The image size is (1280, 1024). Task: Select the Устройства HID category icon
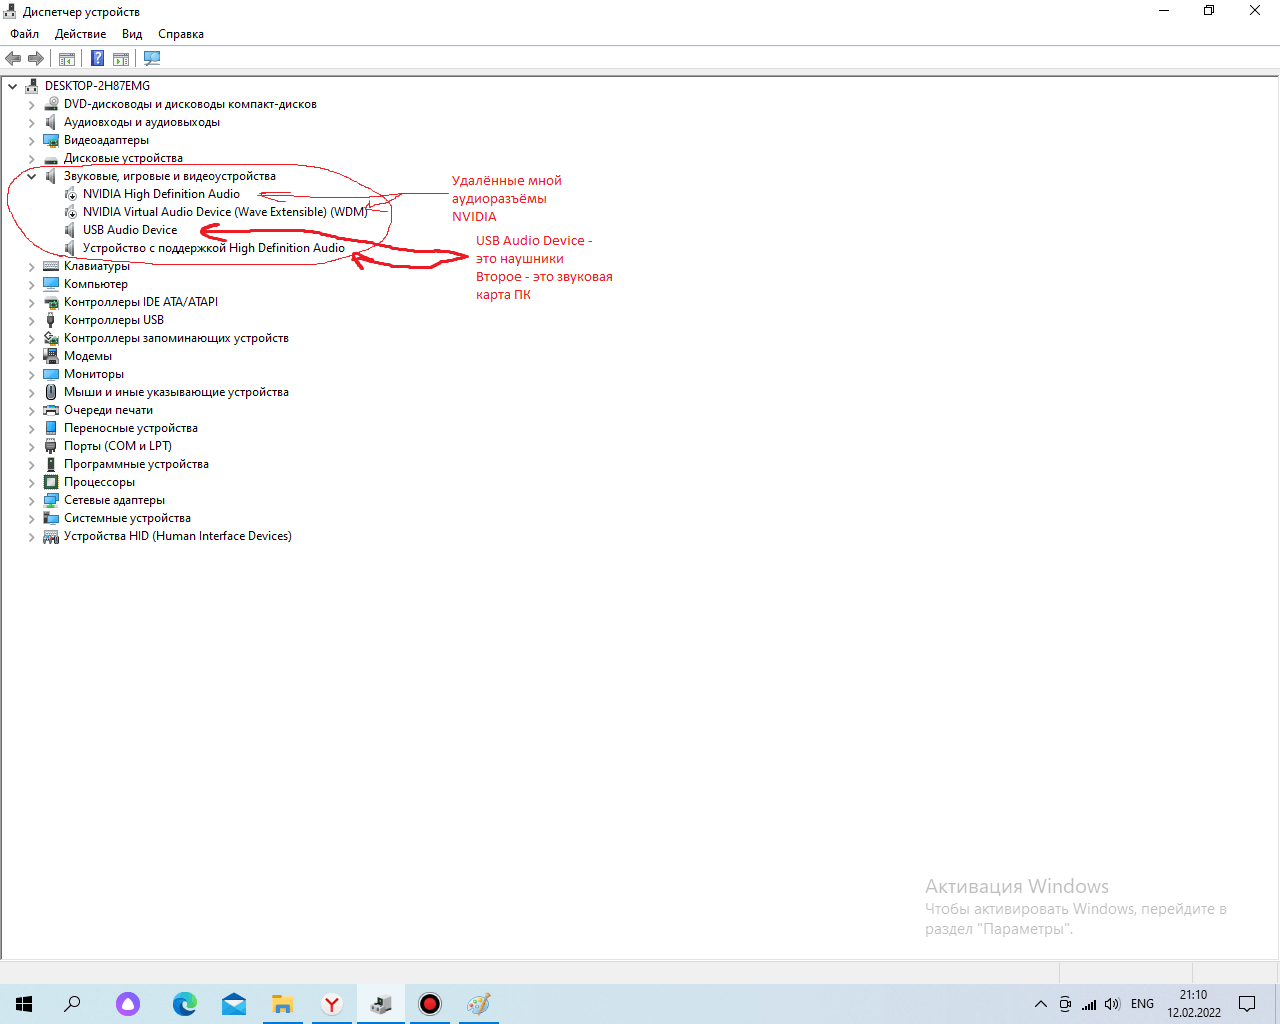coord(51,536)
